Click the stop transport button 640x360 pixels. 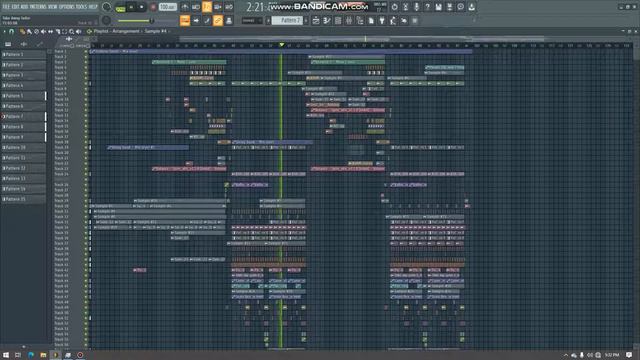142,7
